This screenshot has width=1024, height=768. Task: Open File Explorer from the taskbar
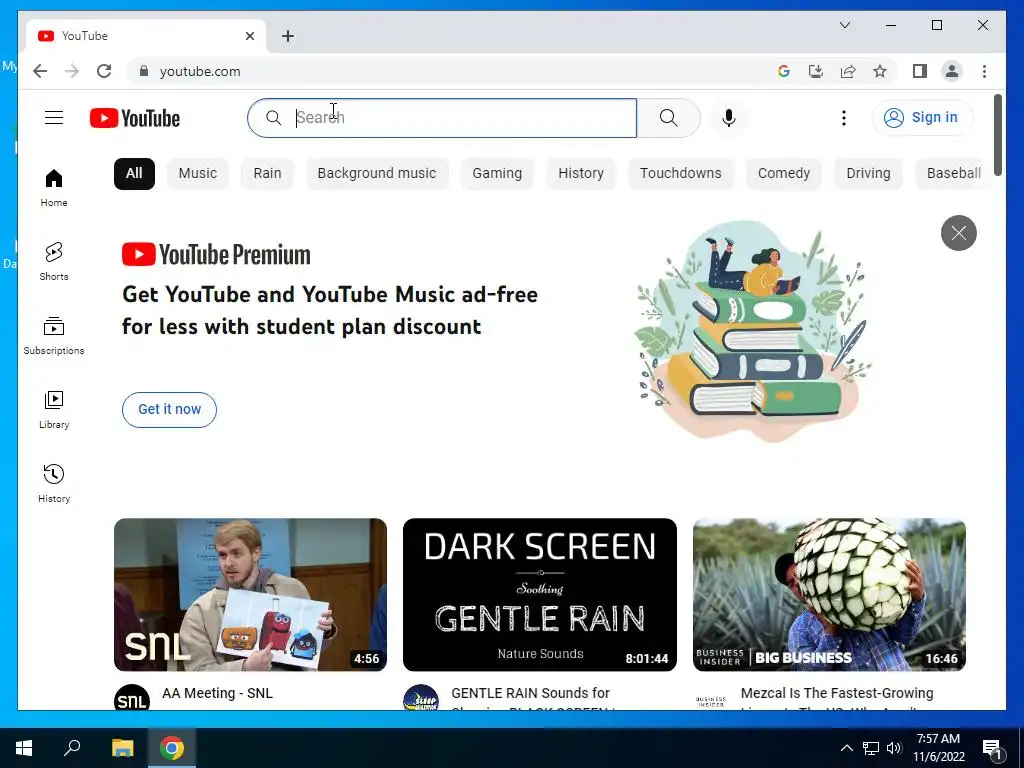pyautogui.click(x=122, y=748)
